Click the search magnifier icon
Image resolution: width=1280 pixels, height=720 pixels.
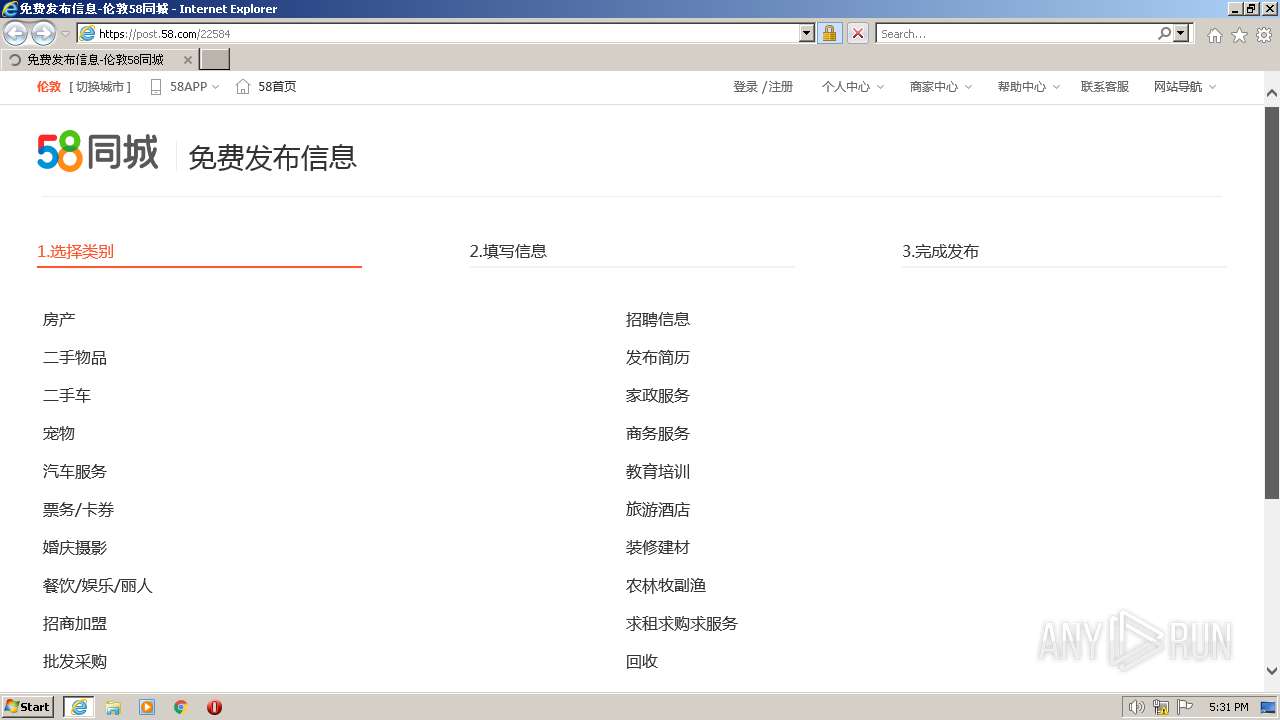[1165, 33]
